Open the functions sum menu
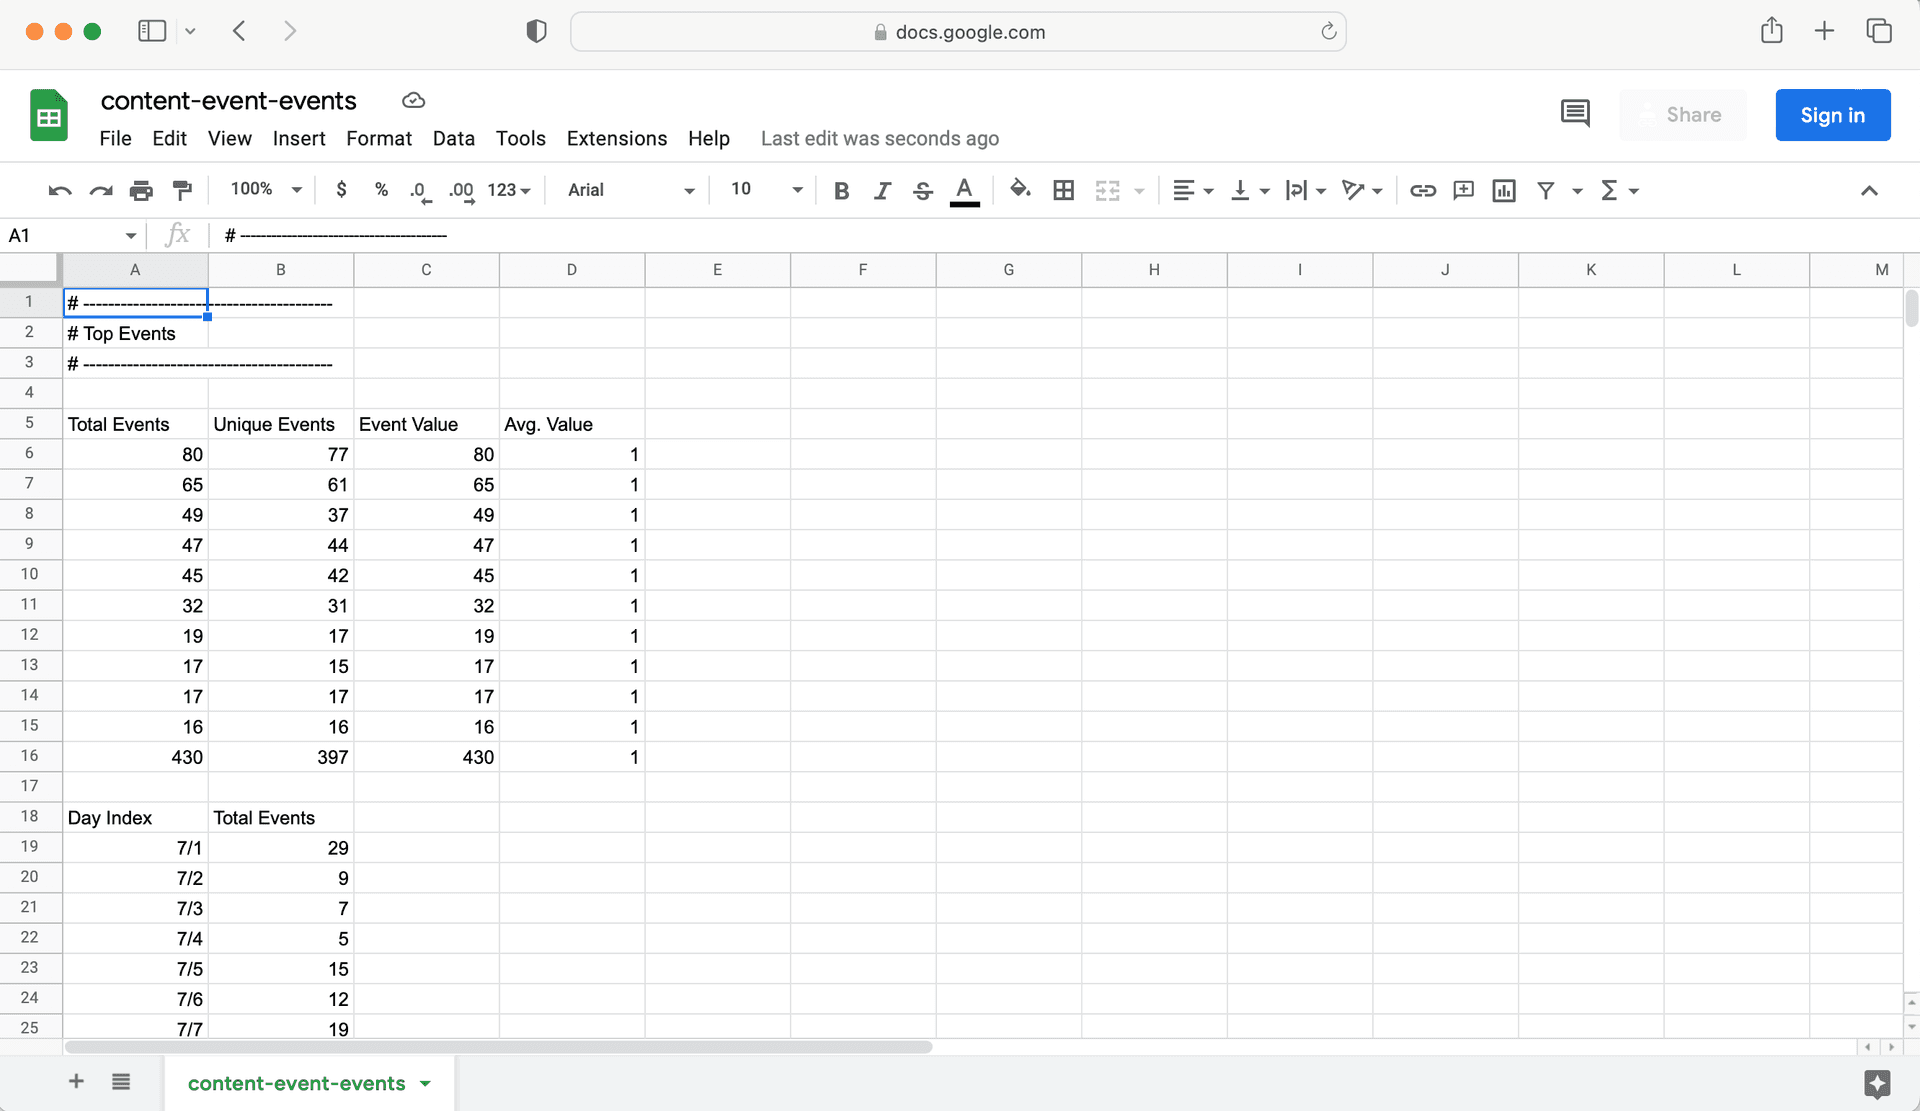 (x=1618, y=190)
